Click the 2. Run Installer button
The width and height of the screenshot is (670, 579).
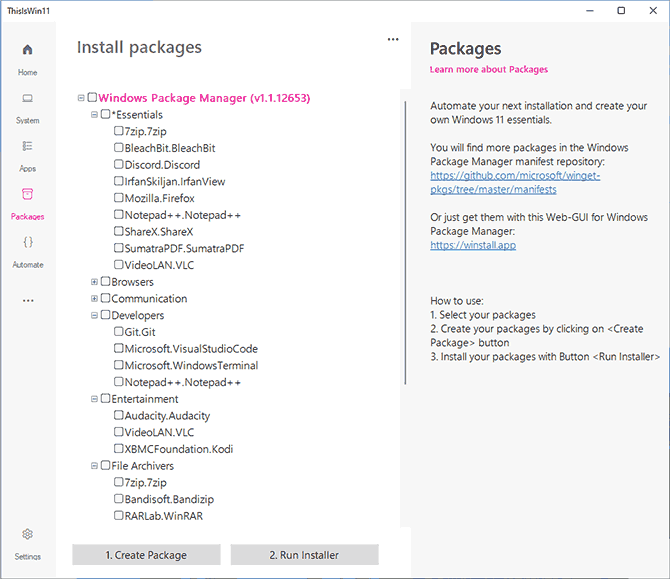(304, 555)
